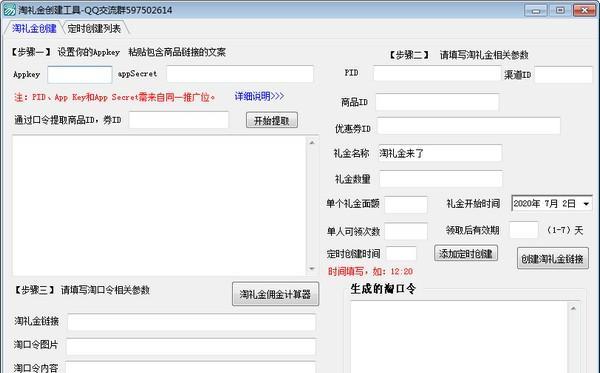Screen dimensions: 600x373
Task: Click the 开始提取 button
Action: 272,121
